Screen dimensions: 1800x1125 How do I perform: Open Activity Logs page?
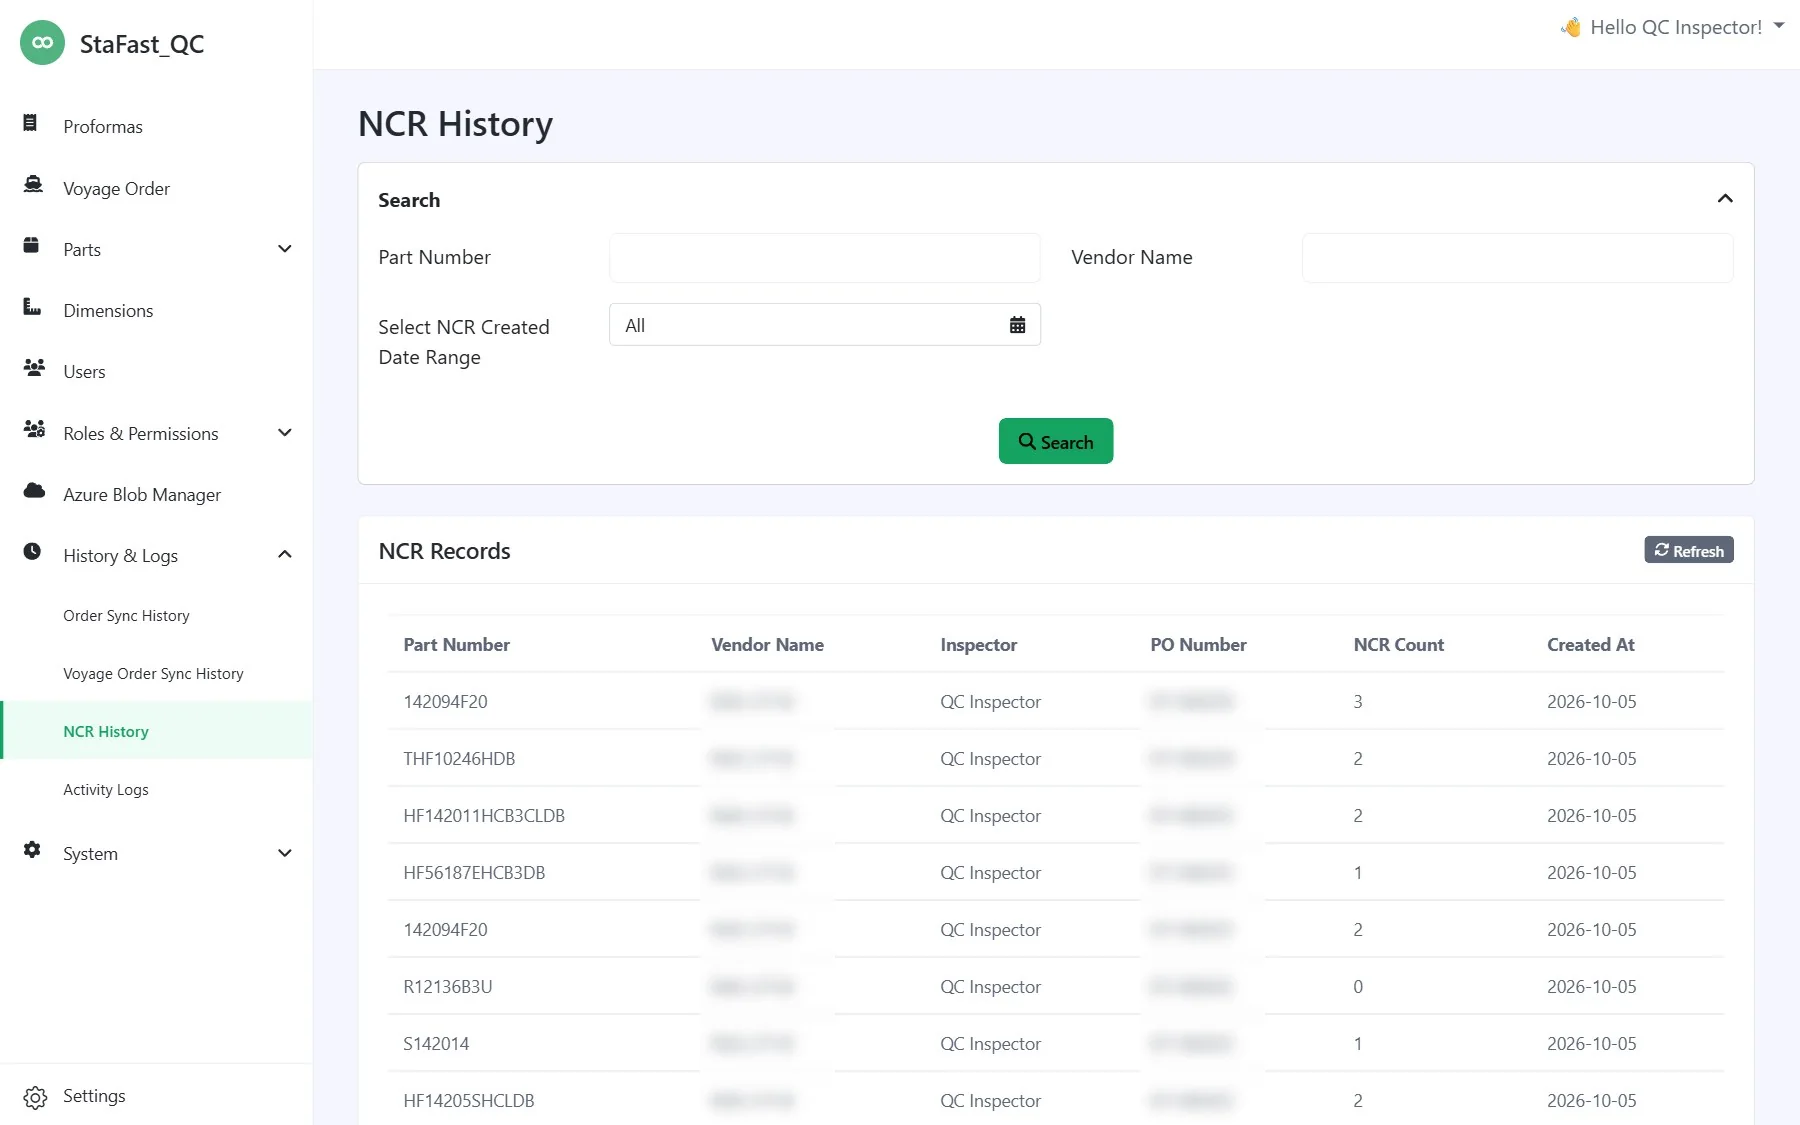click(x=105, y=790)
